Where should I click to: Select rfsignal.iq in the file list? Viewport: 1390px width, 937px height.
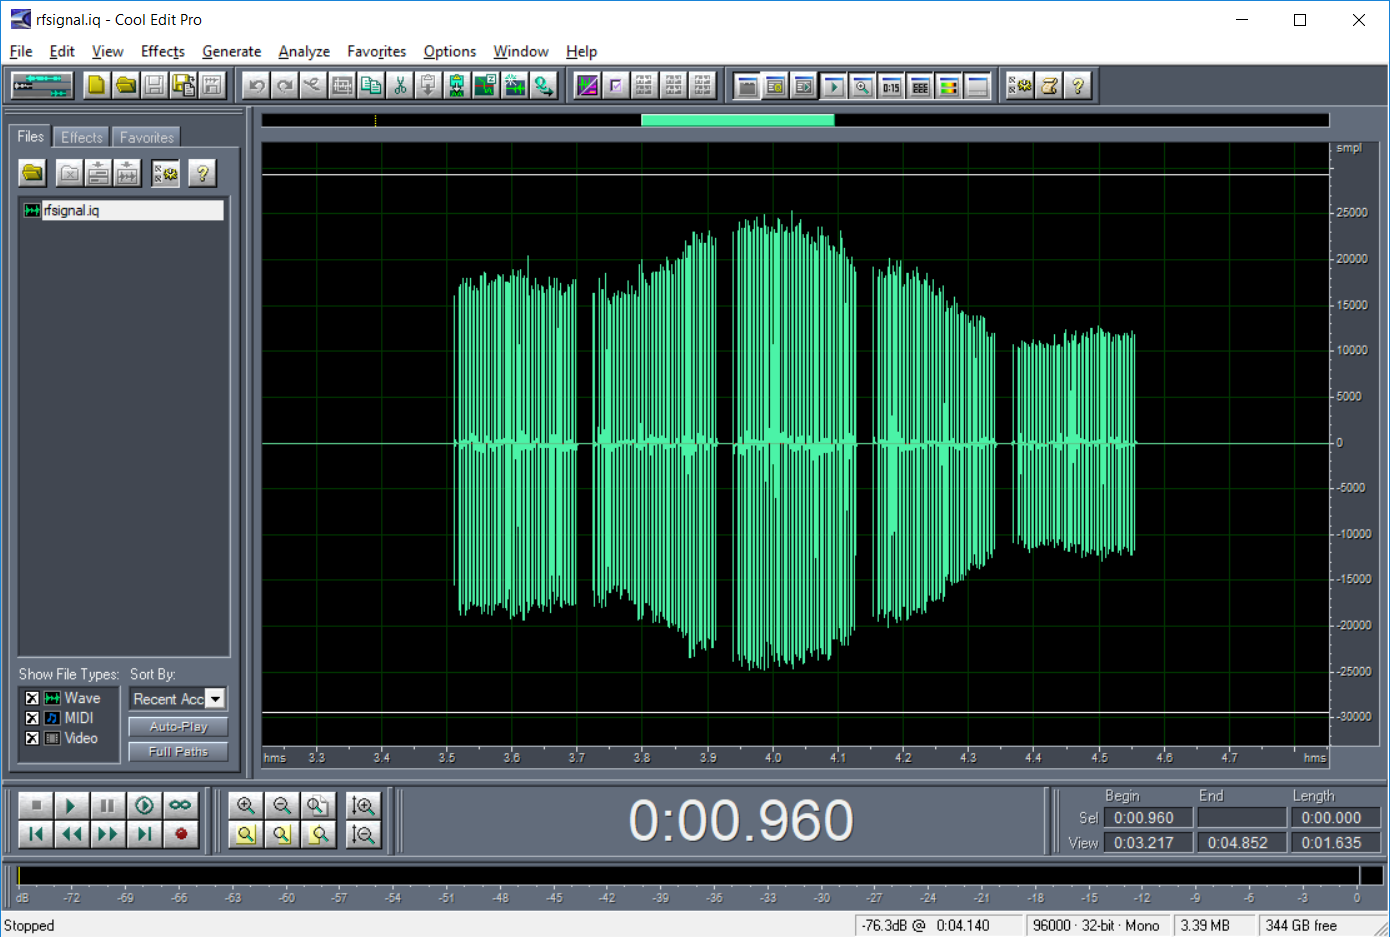coord(123,210)
